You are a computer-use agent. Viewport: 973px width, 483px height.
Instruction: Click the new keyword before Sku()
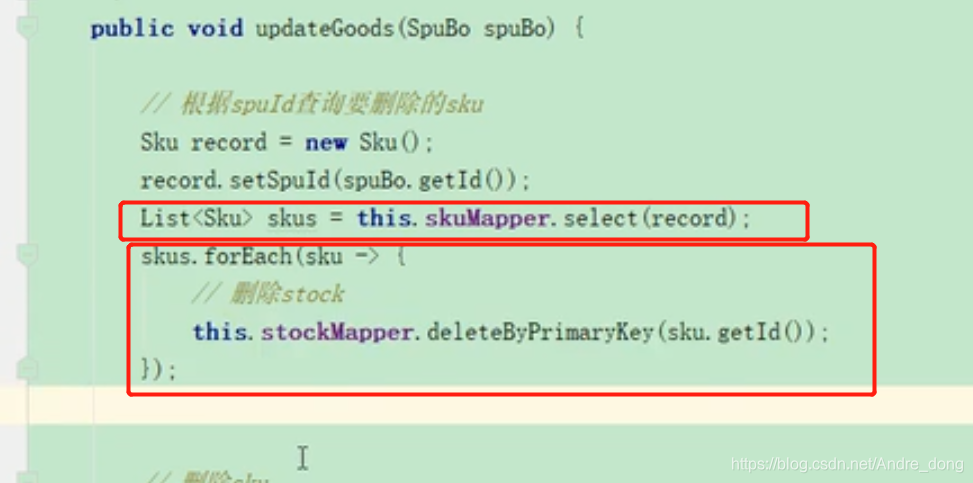click(x=326, y=142)
